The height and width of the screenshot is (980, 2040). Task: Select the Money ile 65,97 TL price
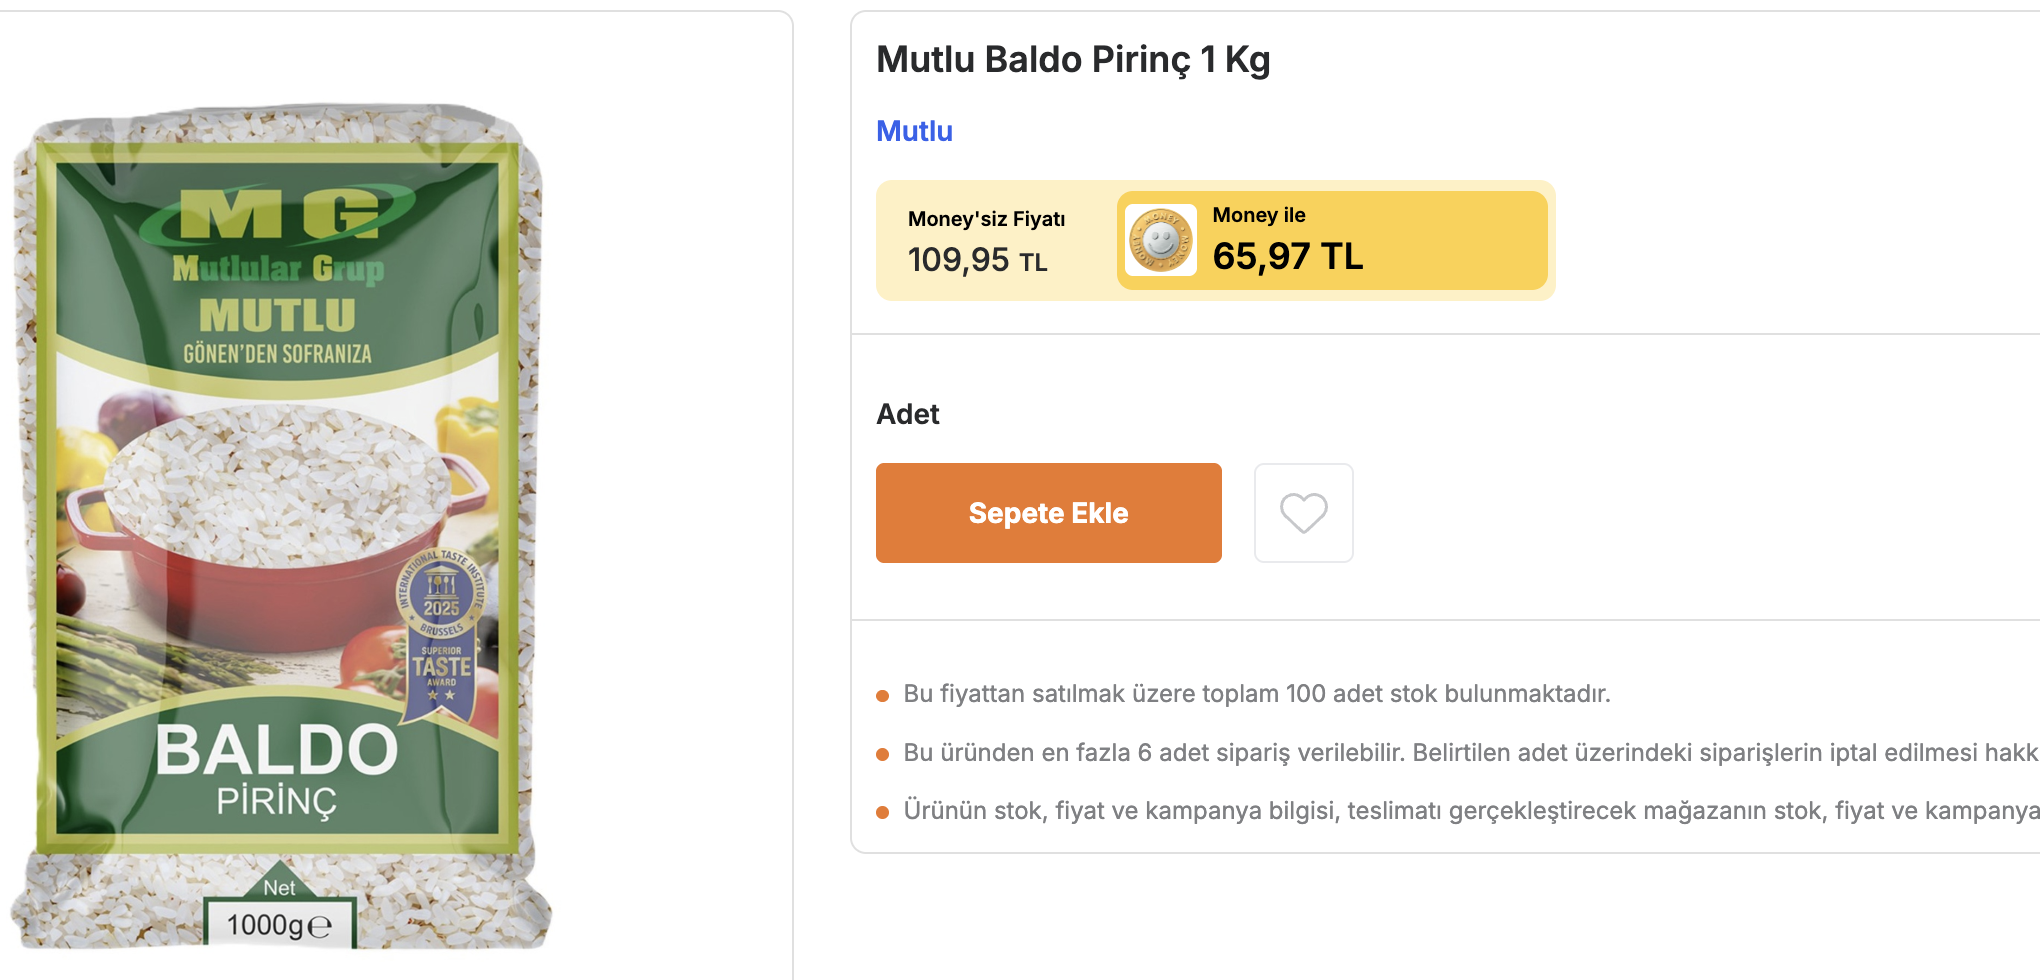[1287, 257]
